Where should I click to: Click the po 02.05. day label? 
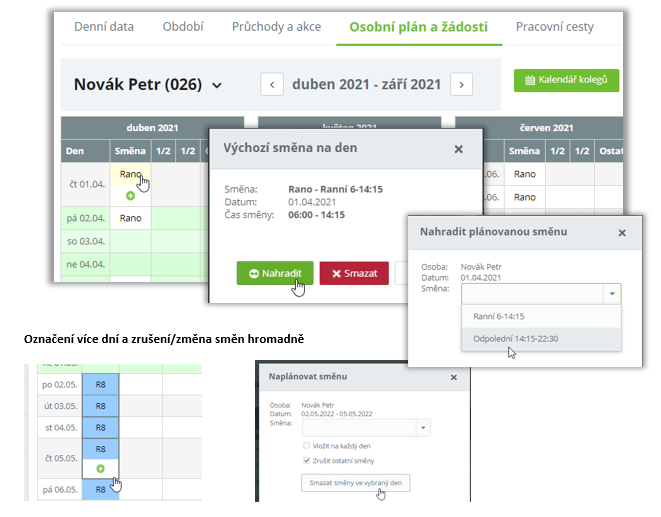click(60, 385)
